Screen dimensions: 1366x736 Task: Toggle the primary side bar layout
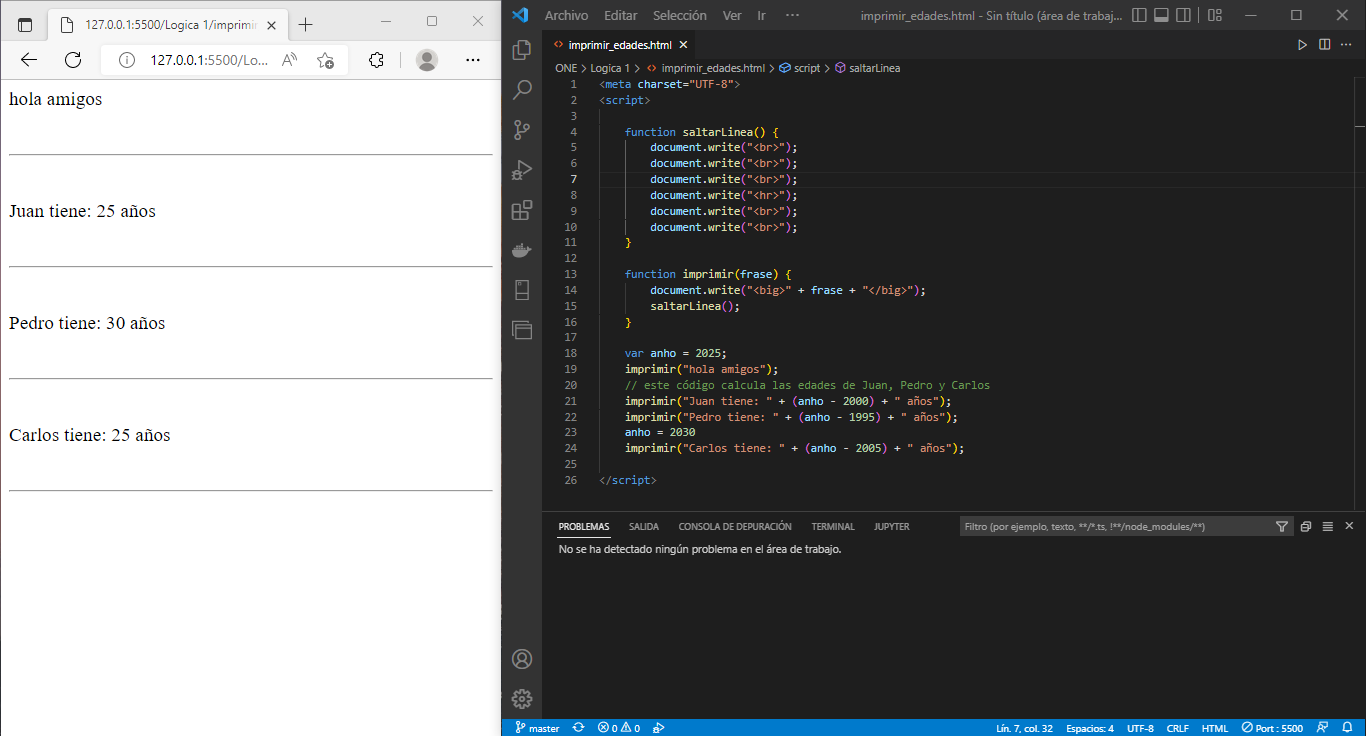click(x=1141, y=15)
